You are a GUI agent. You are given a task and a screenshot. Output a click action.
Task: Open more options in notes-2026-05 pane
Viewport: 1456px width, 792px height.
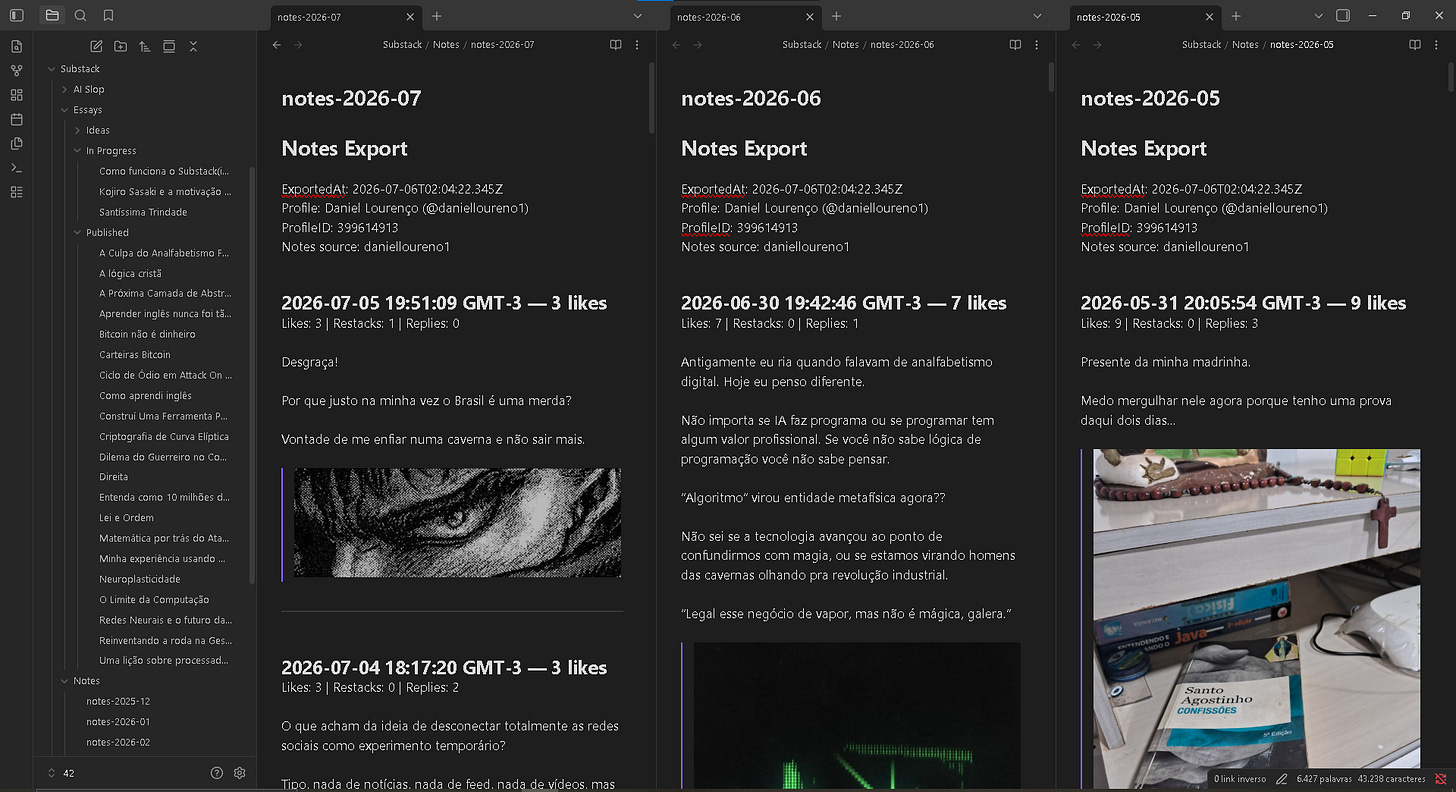tap(1437, 45)
